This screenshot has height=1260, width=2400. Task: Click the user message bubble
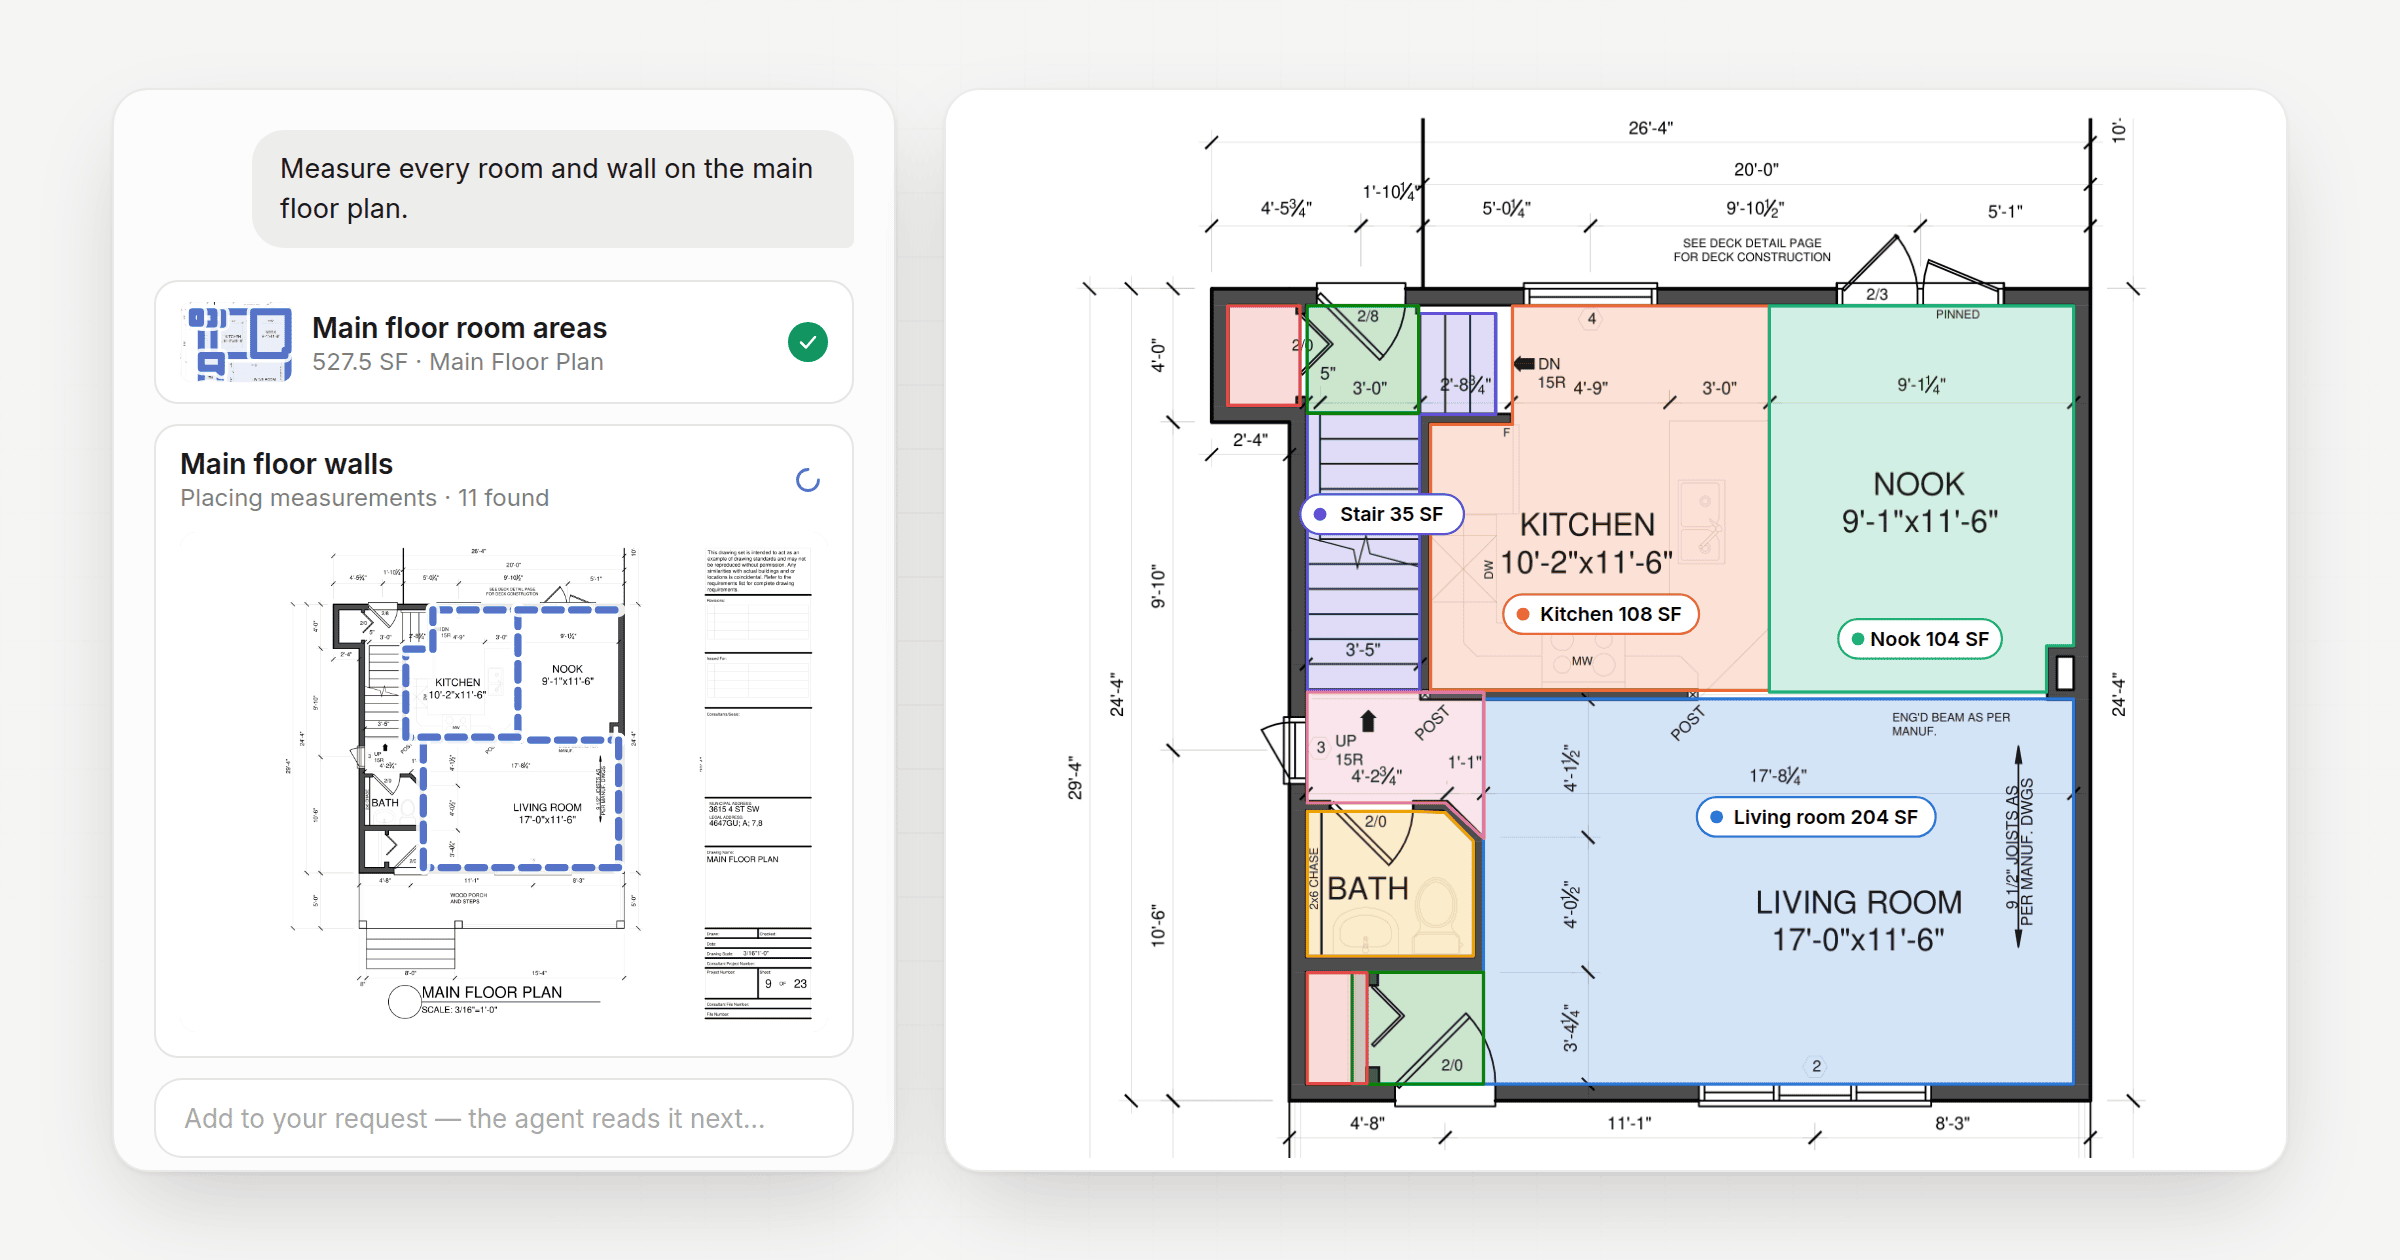coord(553,188)
